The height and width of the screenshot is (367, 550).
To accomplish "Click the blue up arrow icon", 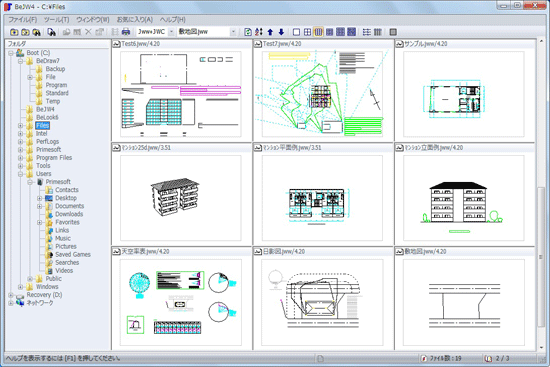I will click(270, 32).
